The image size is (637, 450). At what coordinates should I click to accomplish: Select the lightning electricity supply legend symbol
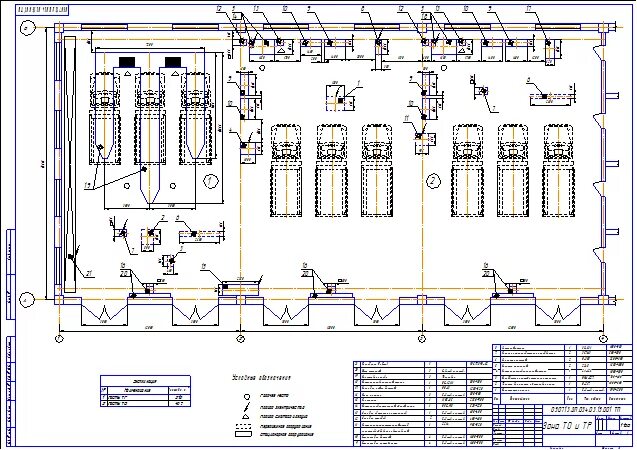pos(246,406)
